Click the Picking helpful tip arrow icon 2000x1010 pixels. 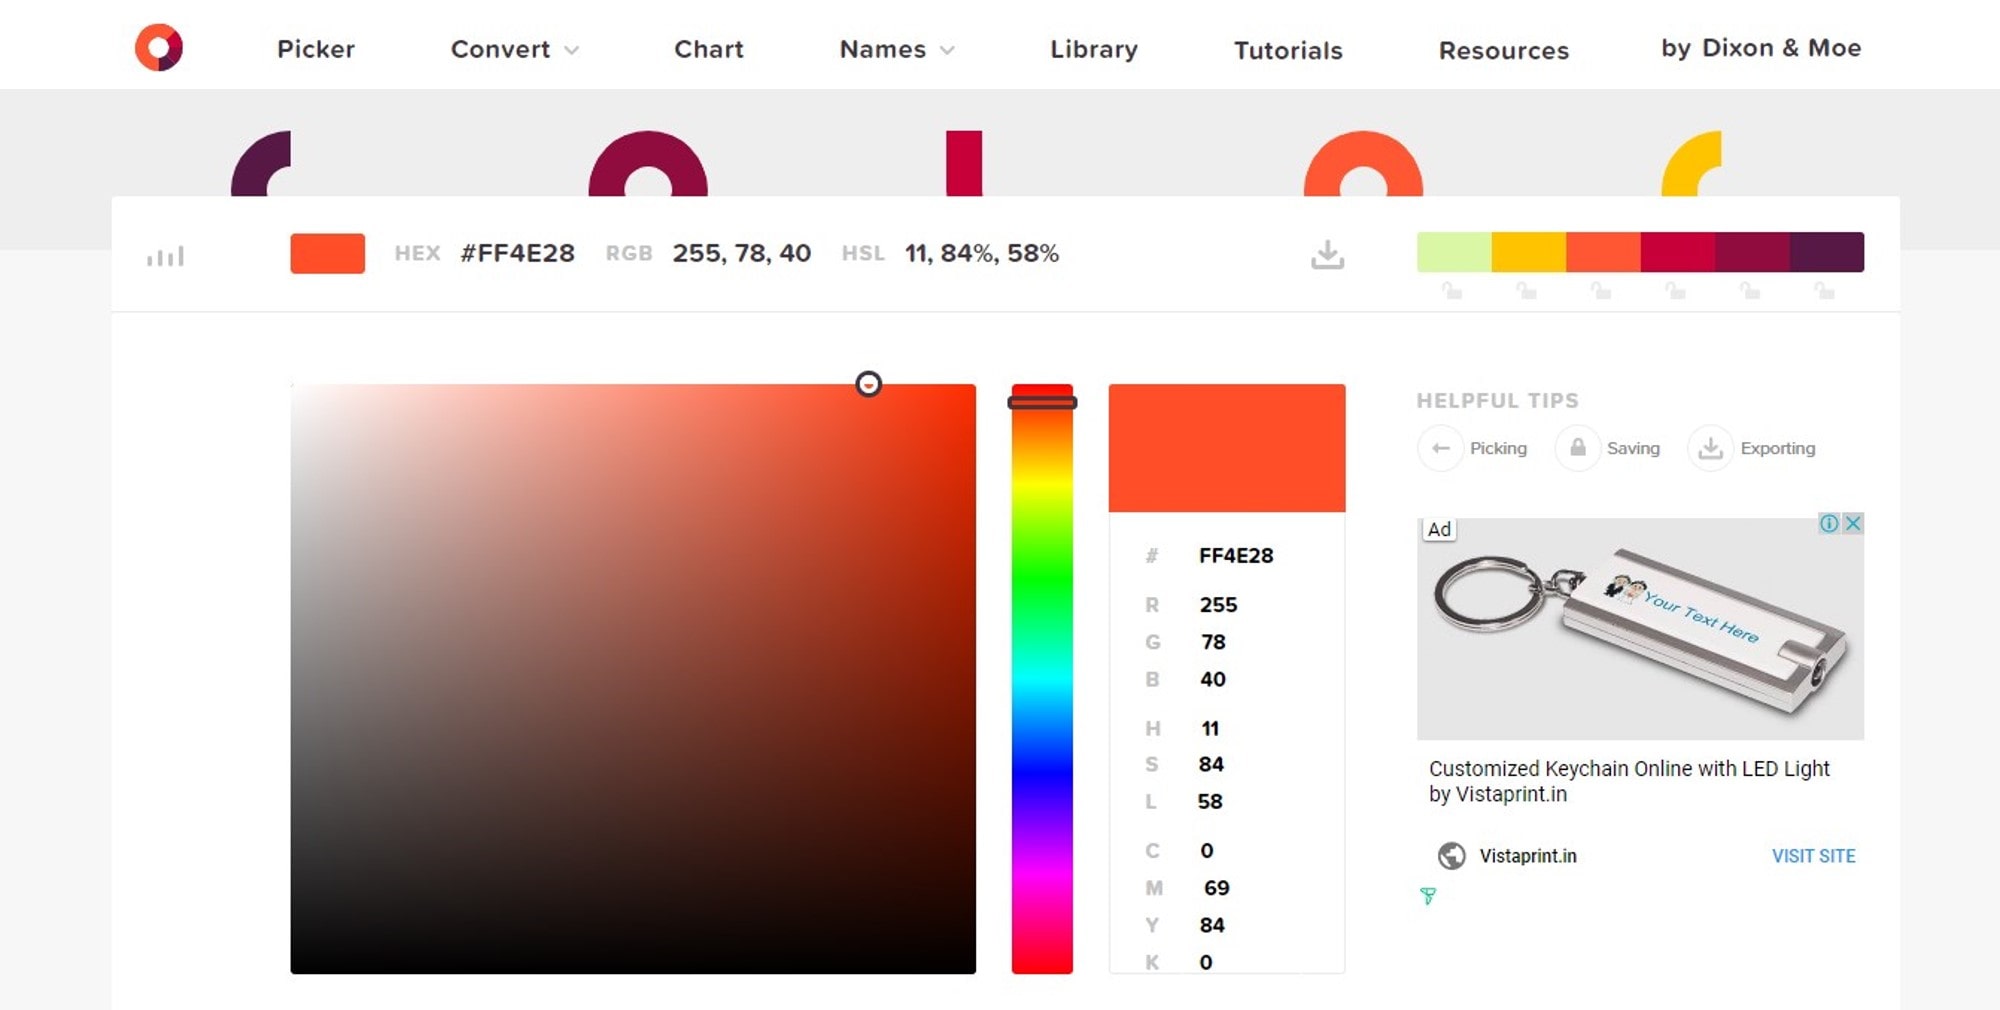1440,448
